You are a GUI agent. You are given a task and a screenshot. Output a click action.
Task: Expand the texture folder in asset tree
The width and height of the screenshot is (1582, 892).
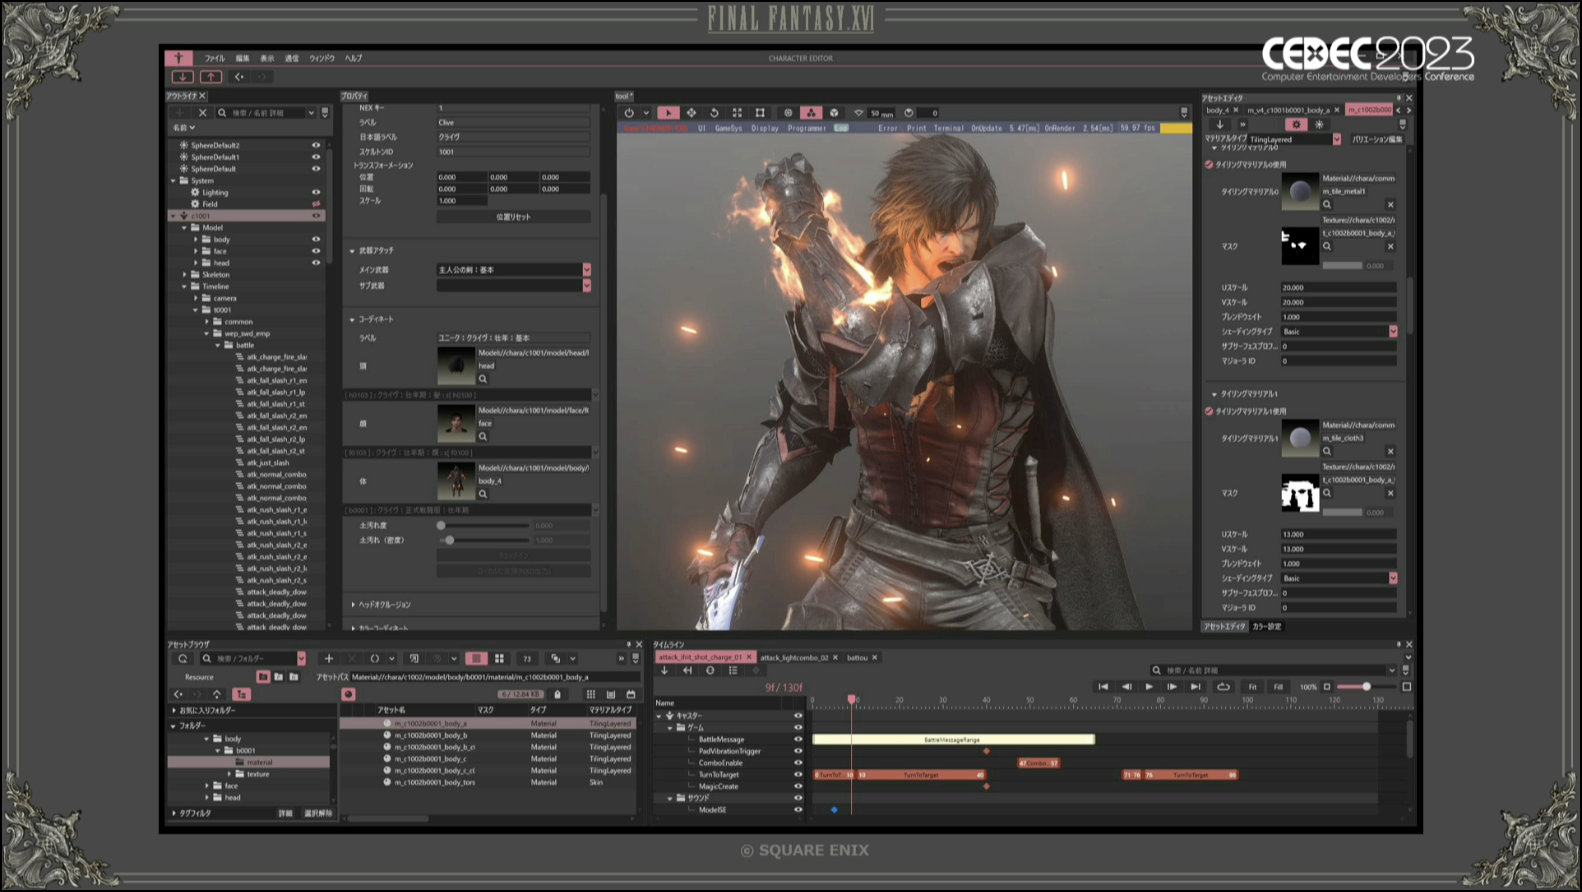[230, 774]
